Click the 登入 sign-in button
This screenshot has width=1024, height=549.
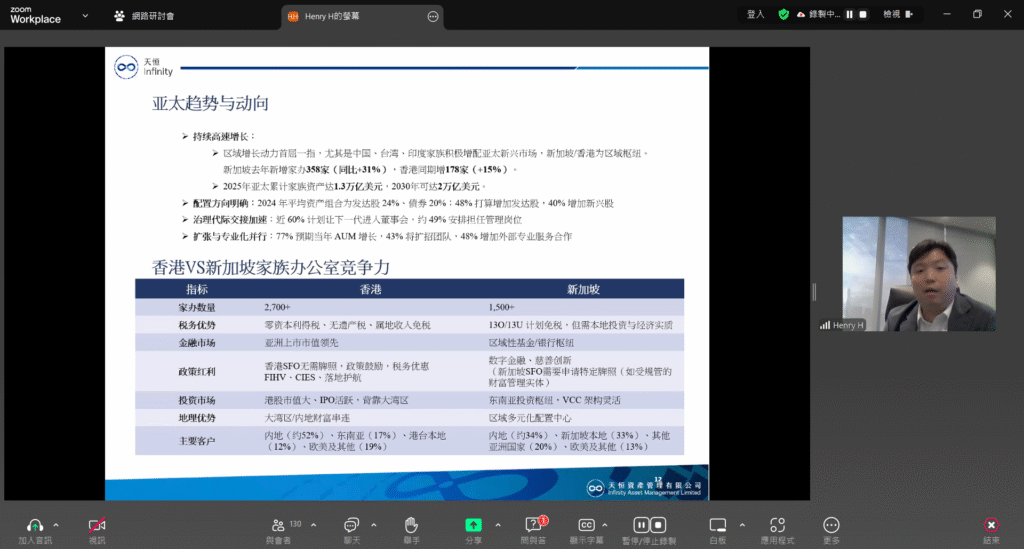755,14
